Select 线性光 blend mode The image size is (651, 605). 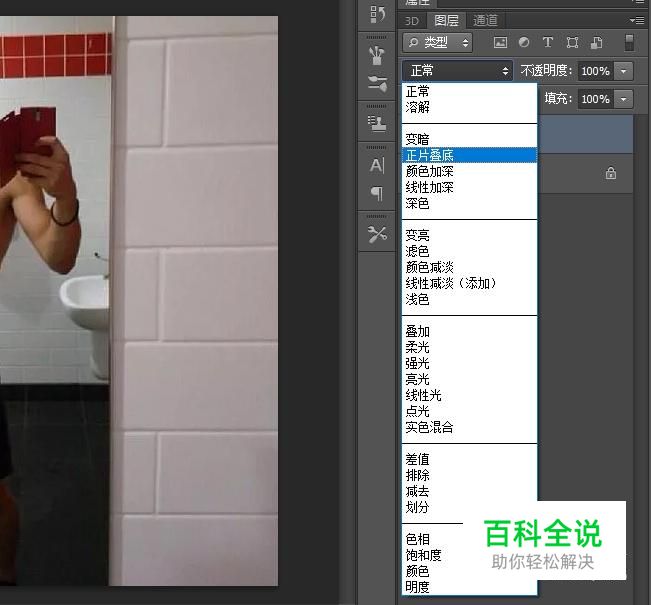point(470,395)
